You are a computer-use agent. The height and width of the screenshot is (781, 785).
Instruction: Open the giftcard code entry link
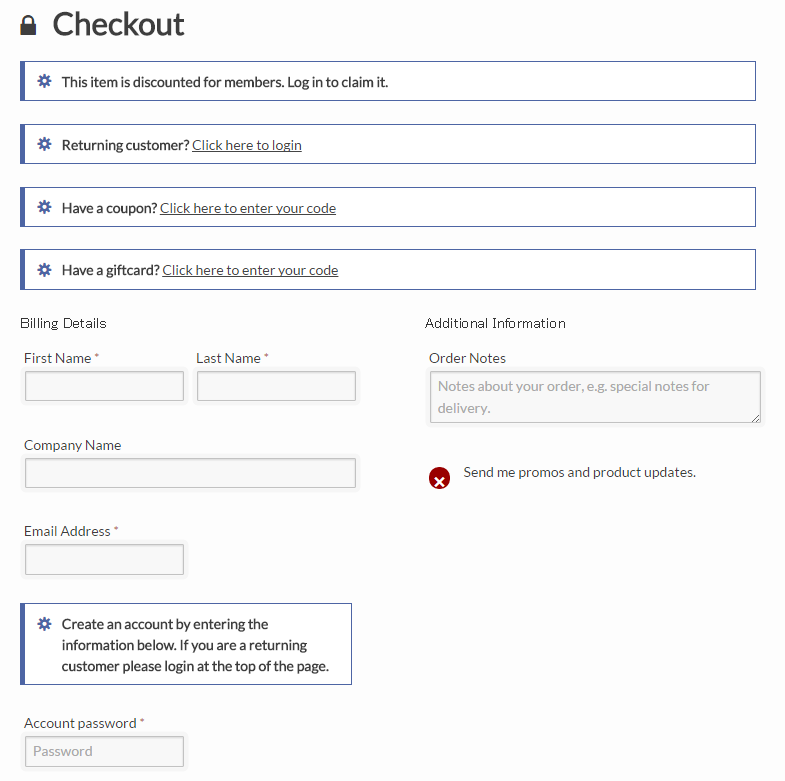(250, 270)
